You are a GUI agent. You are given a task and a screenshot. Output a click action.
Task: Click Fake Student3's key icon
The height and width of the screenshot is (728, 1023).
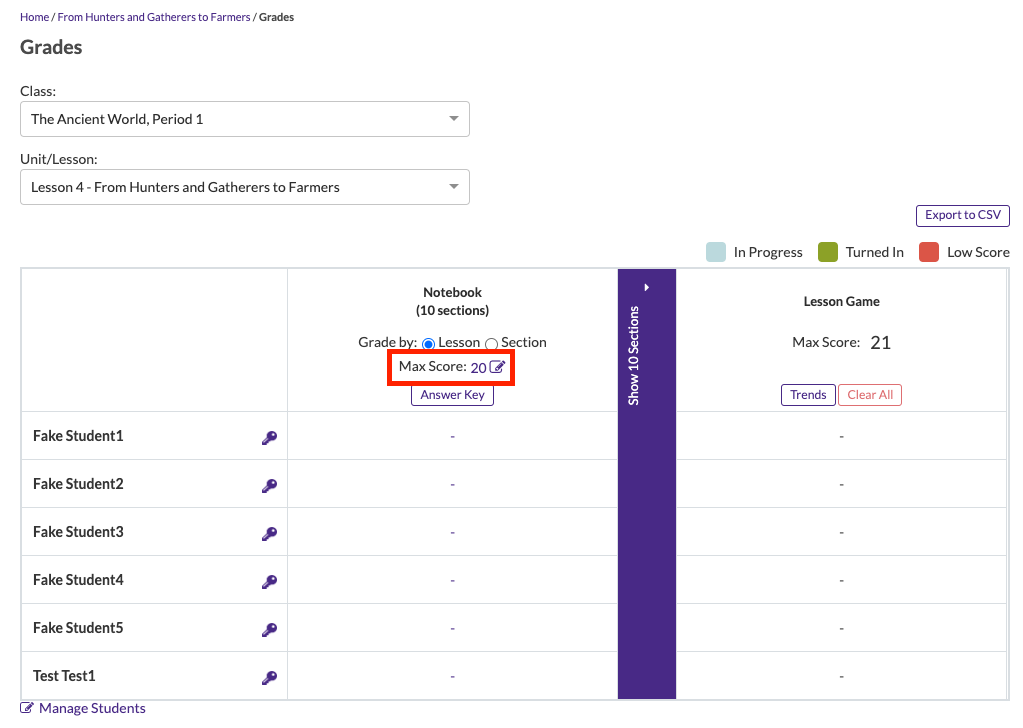(x=269, y=532)
